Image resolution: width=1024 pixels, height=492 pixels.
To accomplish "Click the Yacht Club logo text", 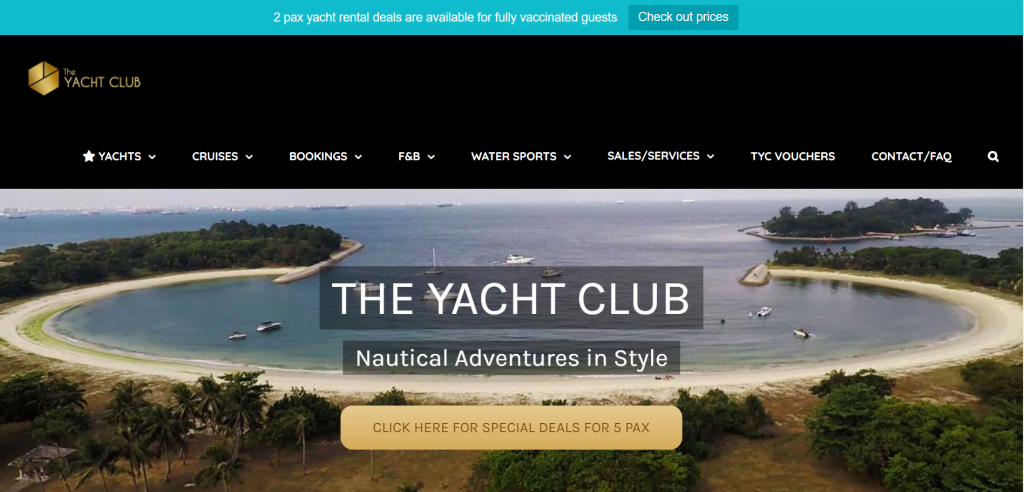I will tap(101, 80).
